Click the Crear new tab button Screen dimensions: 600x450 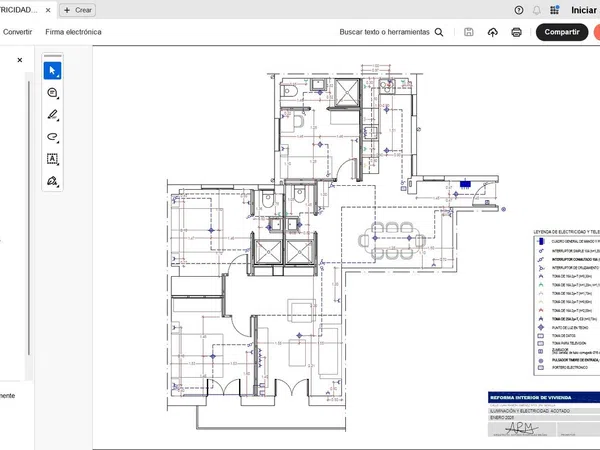tap(79, 9)
